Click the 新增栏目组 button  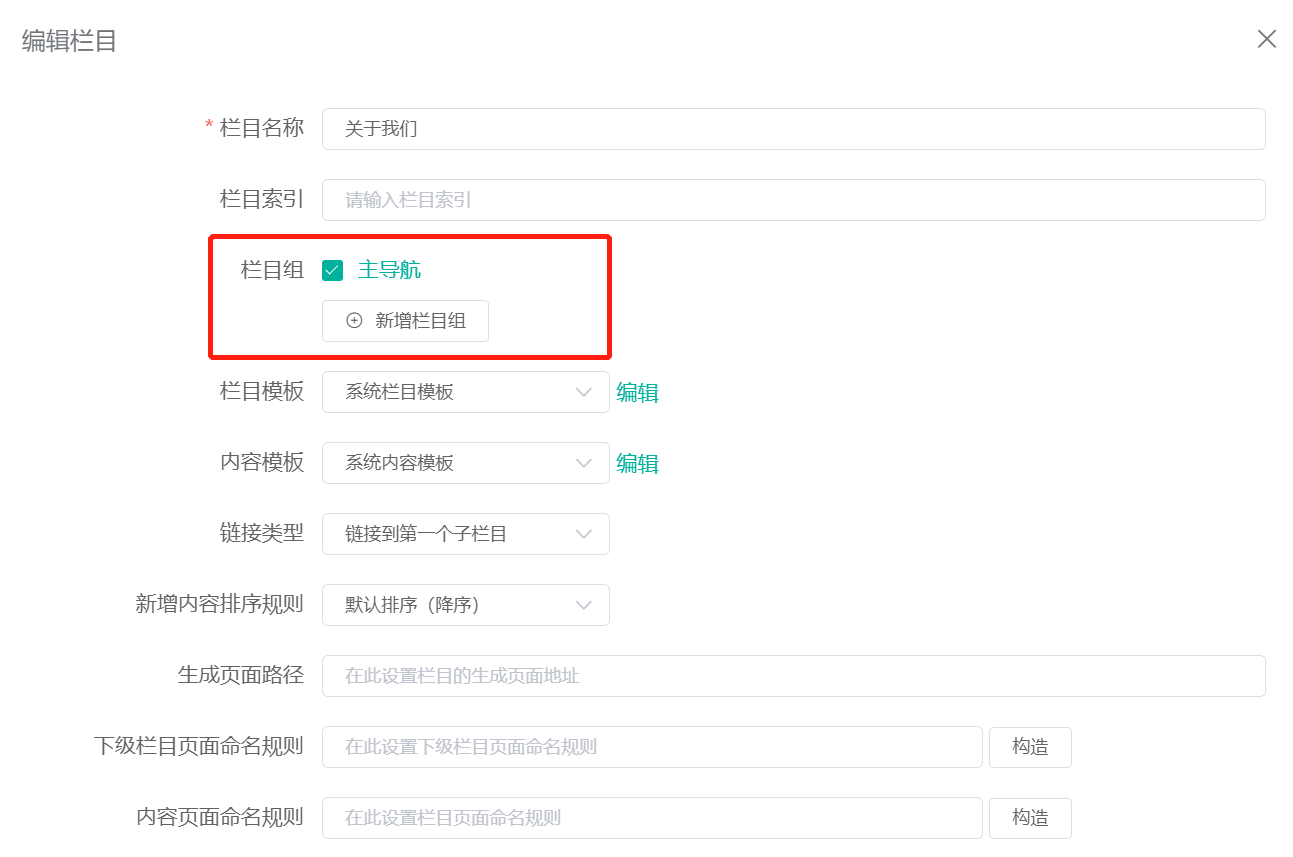click(405, 320)
